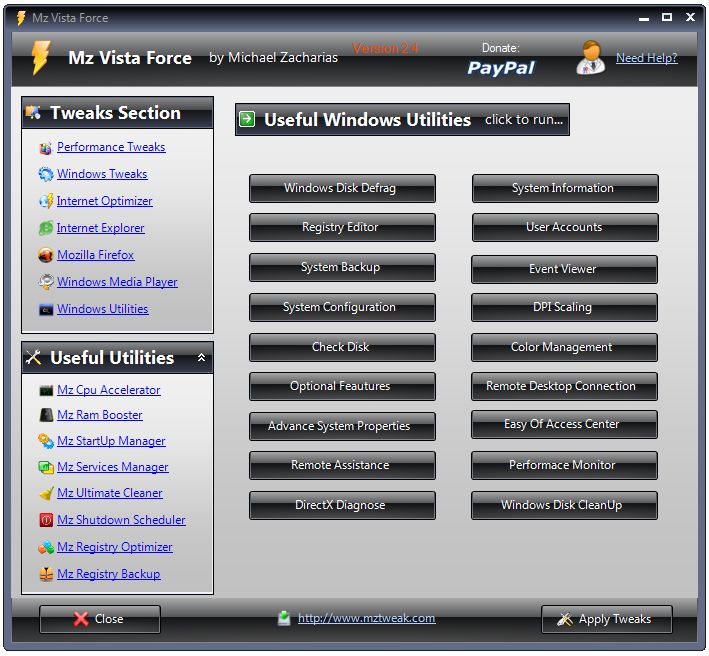The image size is (709, 656).
Task: Collapse the Useful Utilities panel
Action: tap(201, 358)
